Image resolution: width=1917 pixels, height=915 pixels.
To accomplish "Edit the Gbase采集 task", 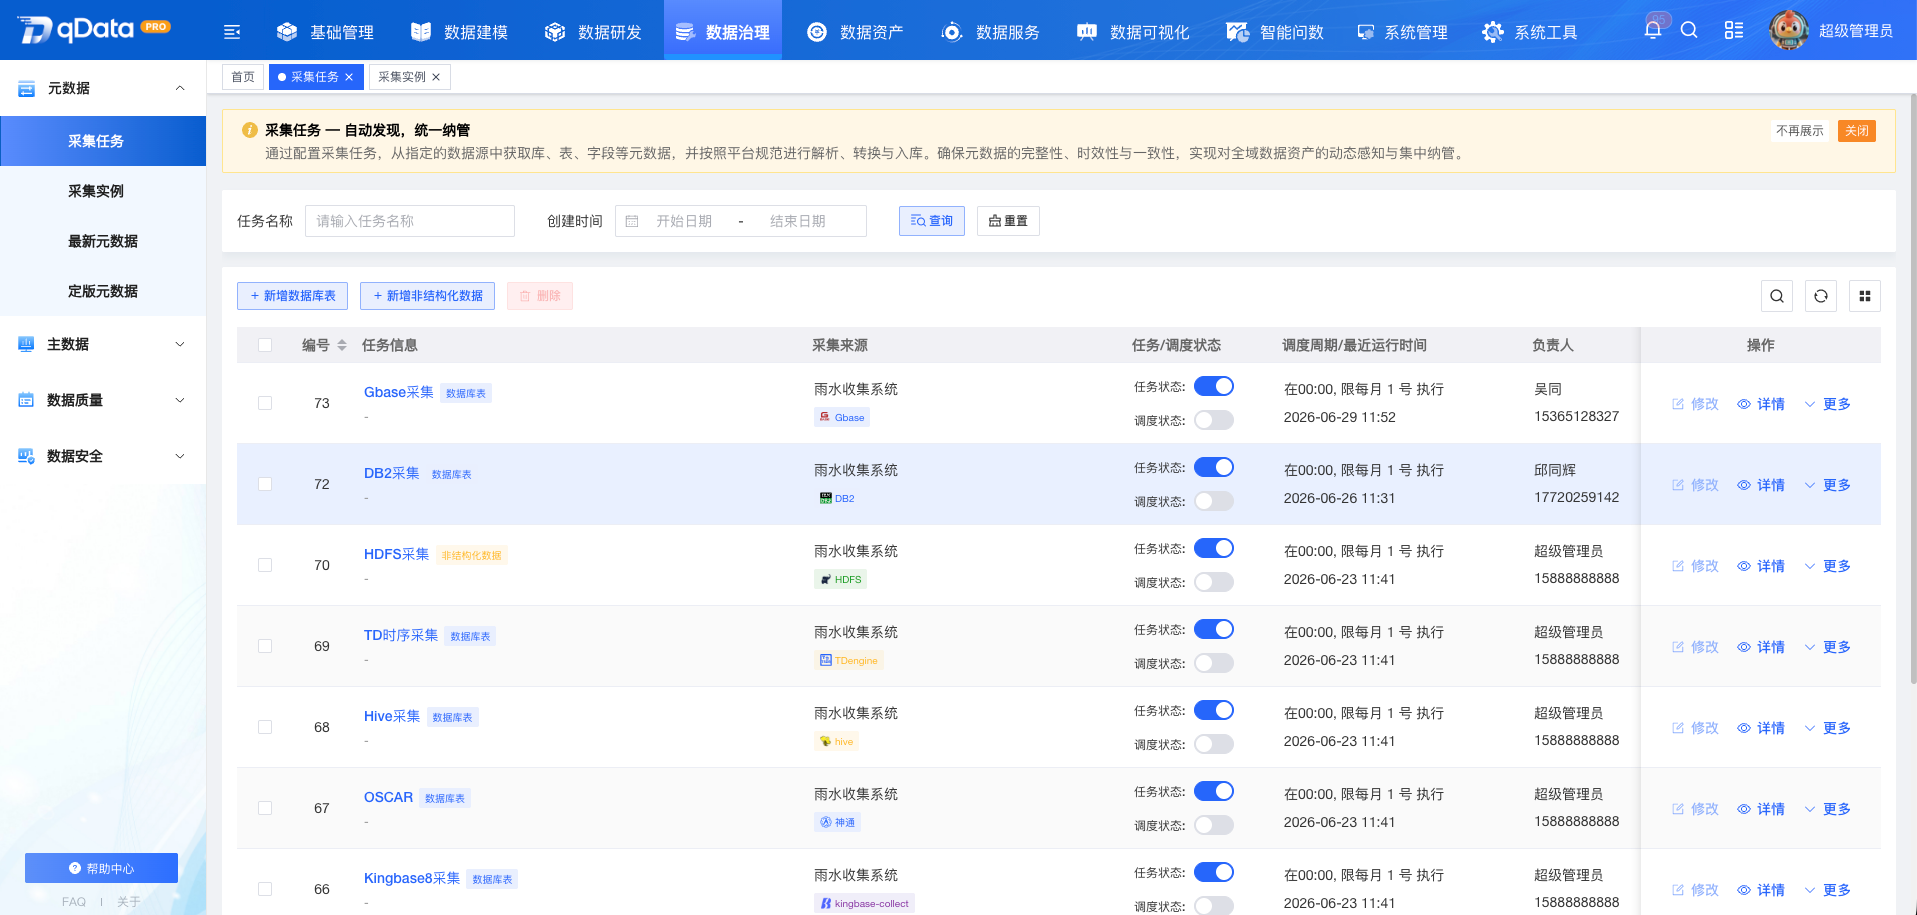I will coord(1695,404).
